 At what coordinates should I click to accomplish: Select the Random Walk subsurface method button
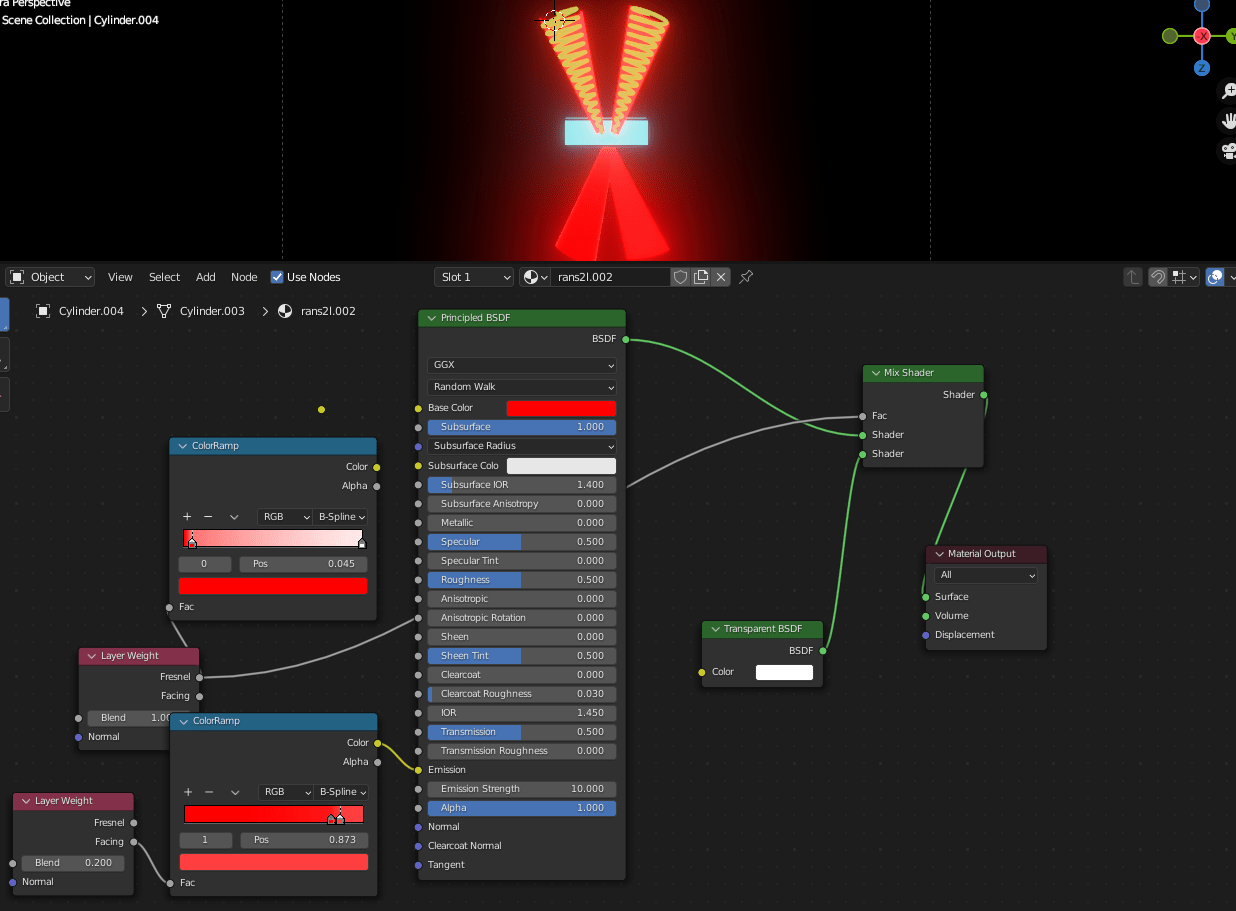(521, 387)
